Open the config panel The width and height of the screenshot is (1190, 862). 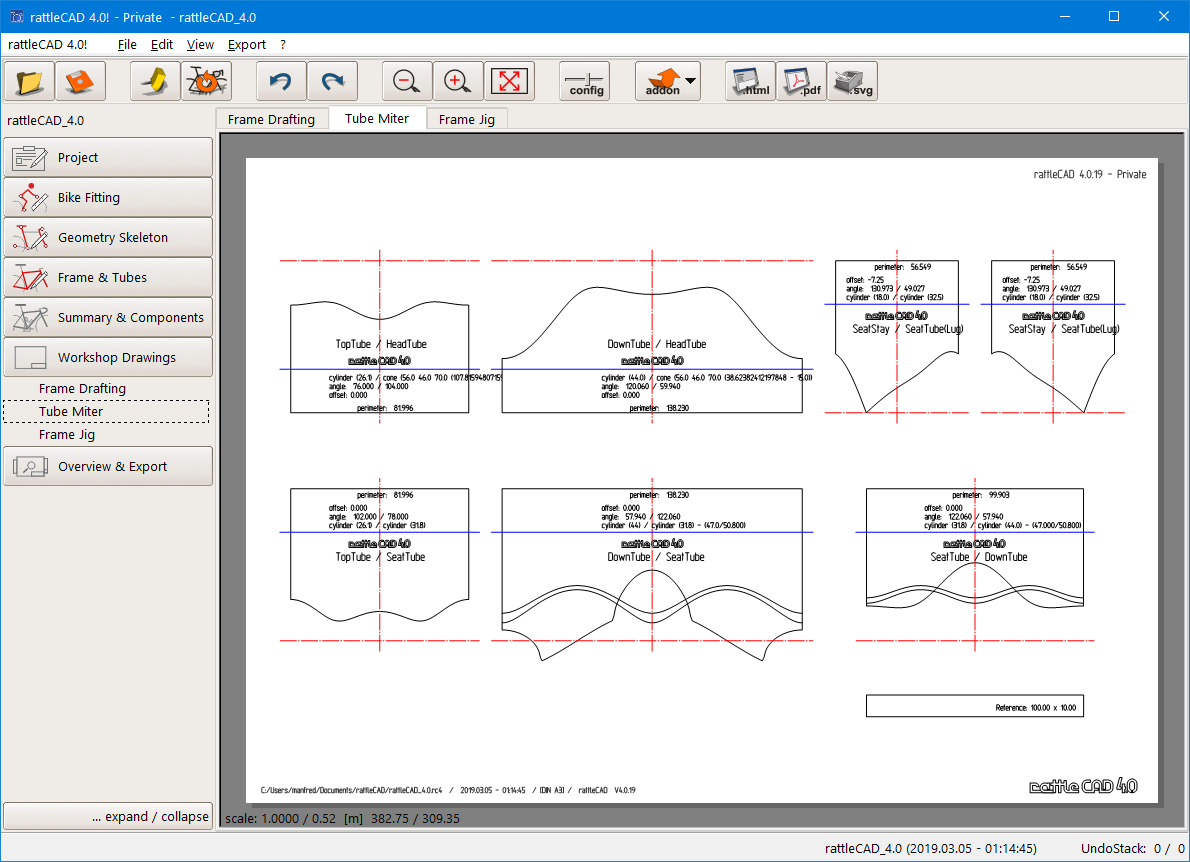(584, 81)
